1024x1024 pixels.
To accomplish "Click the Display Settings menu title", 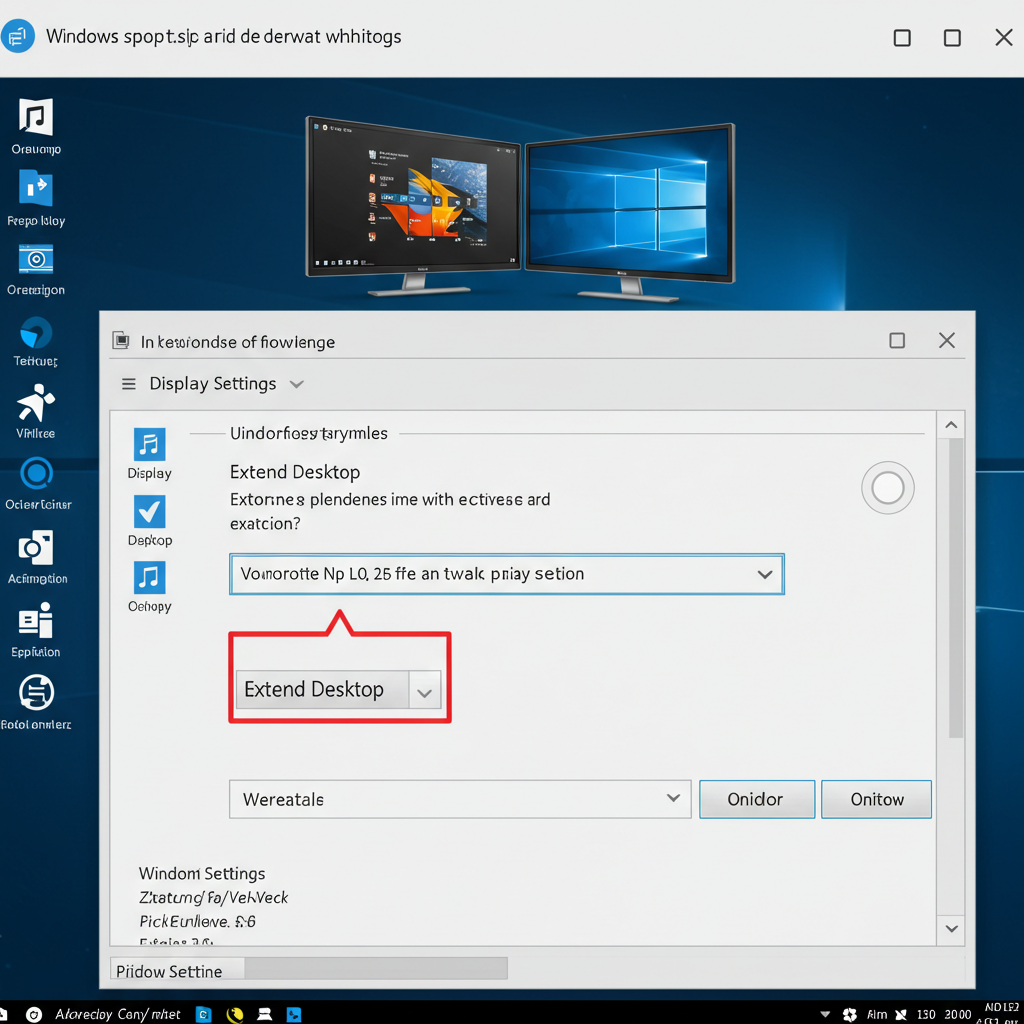I will click(x=213, y=383).
